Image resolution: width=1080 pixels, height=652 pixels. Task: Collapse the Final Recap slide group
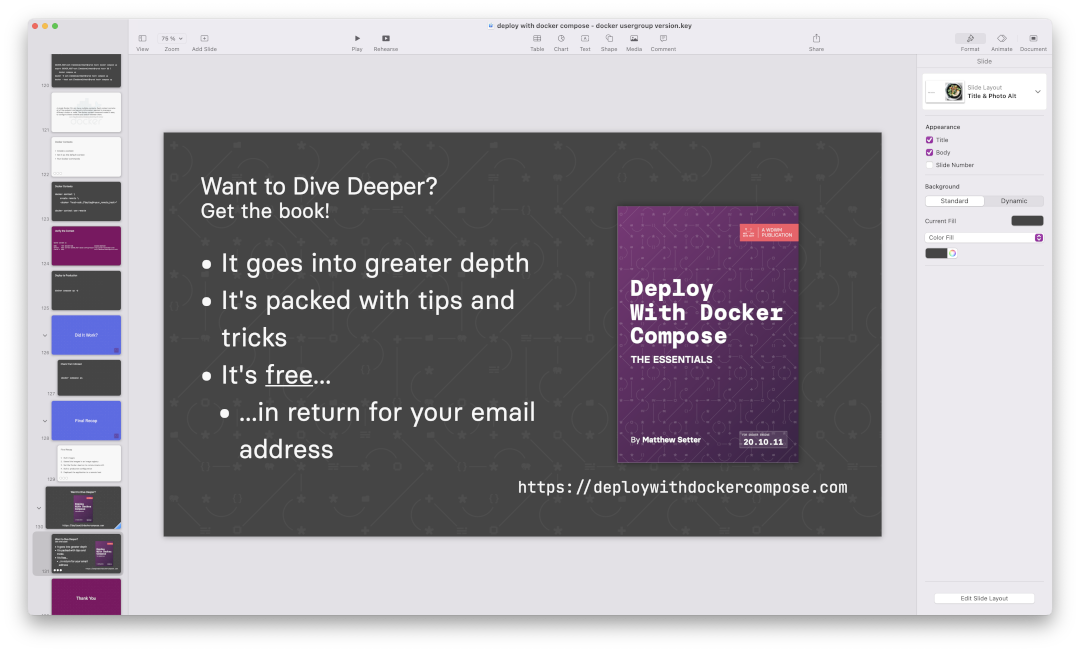point(45,421)
